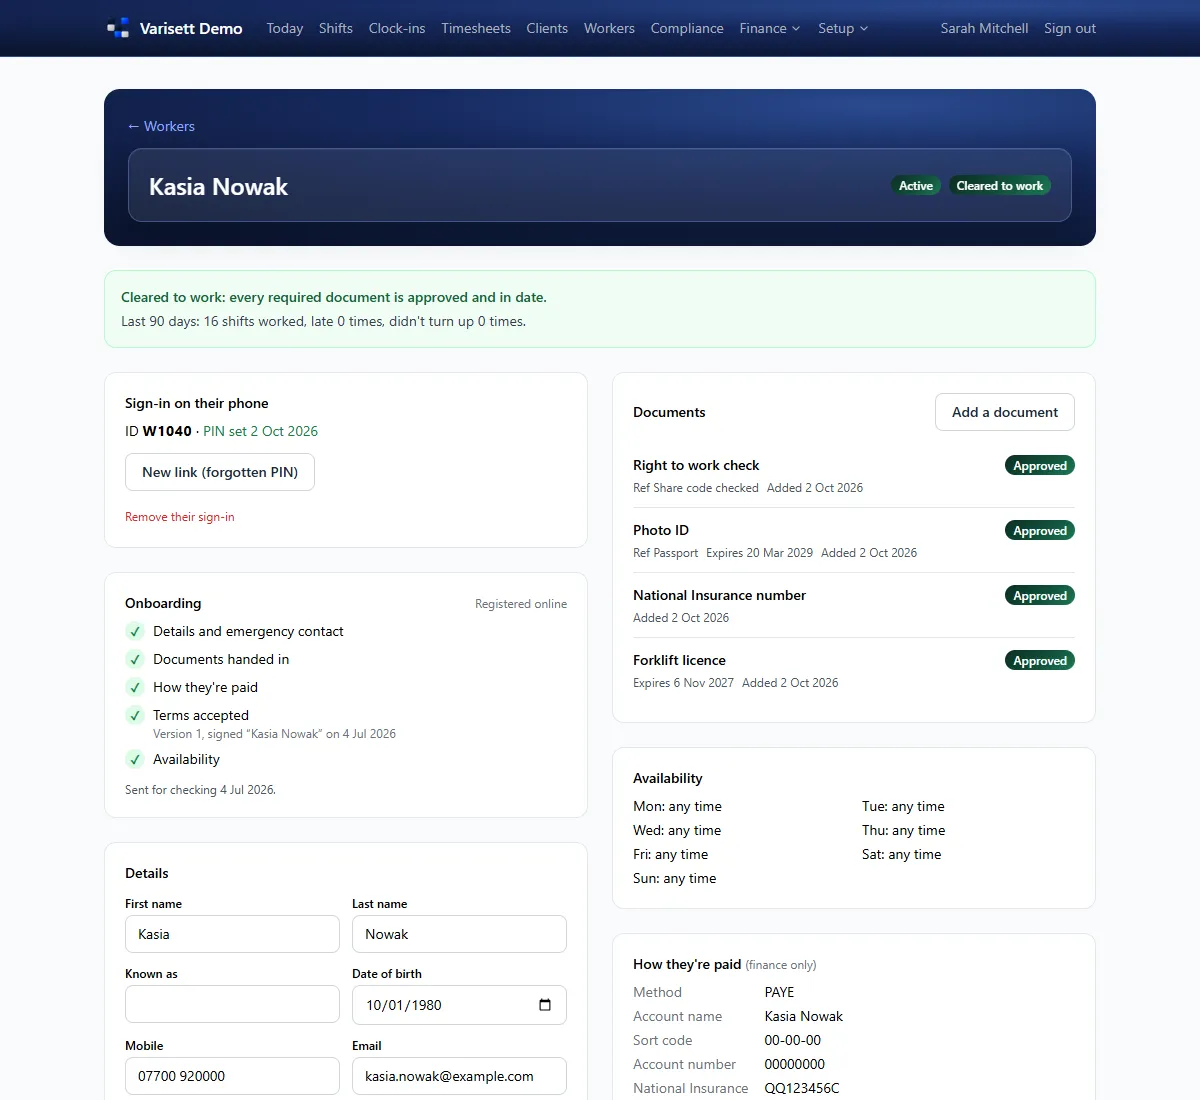Click the Date of birth field

coord(459,1005)
